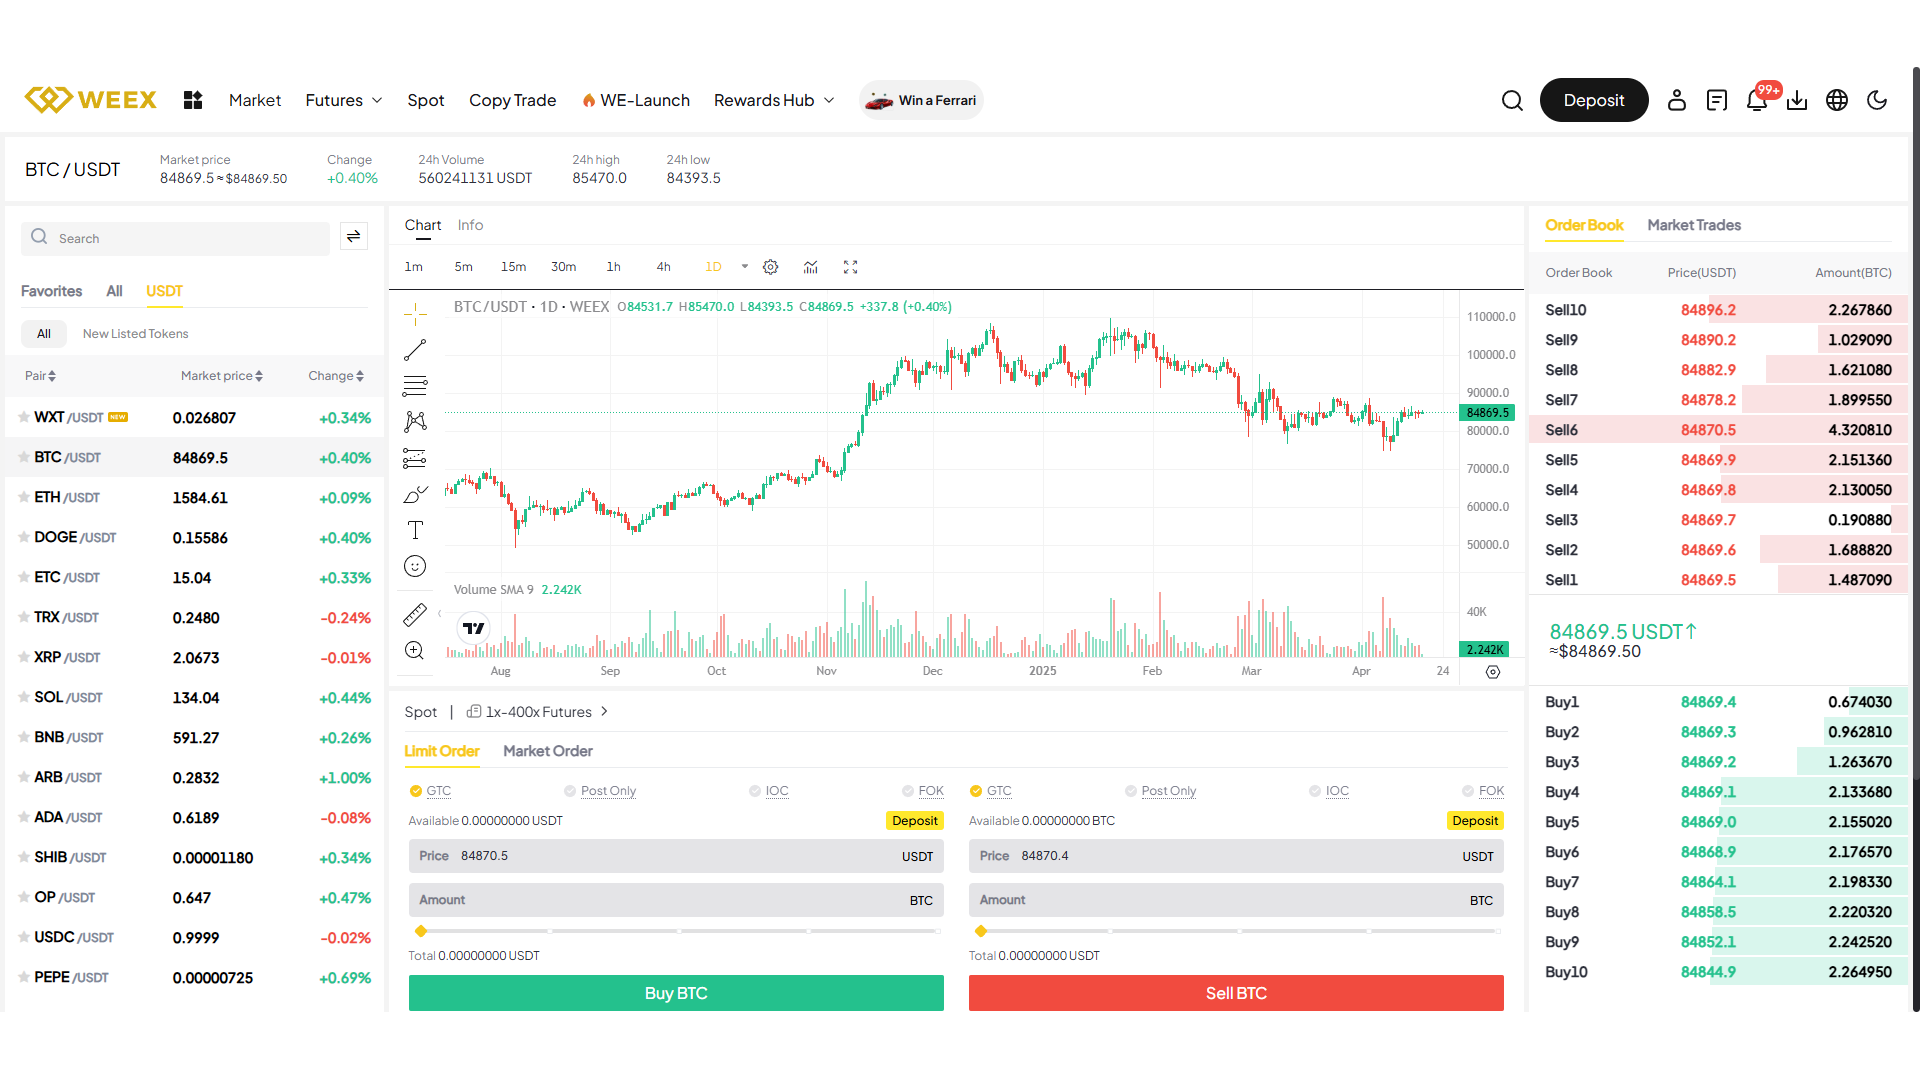The image size is (1920, 1080).
Task: Click the swap pair-list toggle icon beside Search
Action: tap(353, 236)
